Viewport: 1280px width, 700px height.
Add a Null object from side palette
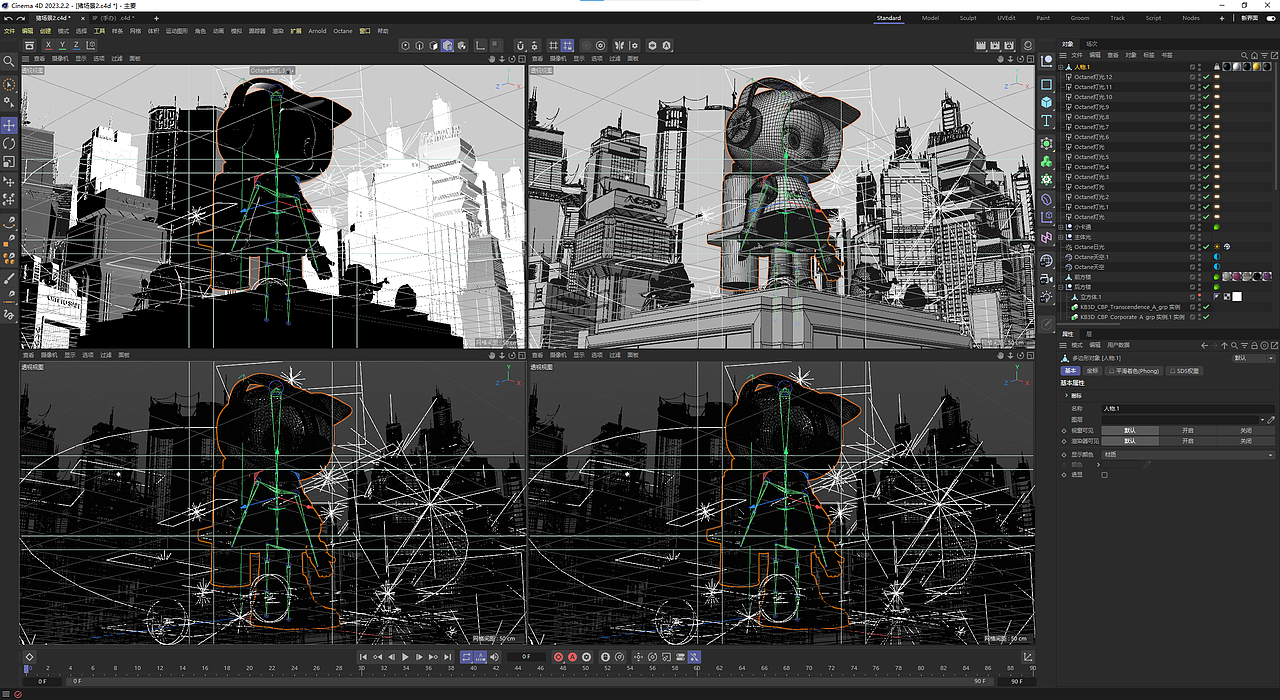click(x=1047, y=61)
